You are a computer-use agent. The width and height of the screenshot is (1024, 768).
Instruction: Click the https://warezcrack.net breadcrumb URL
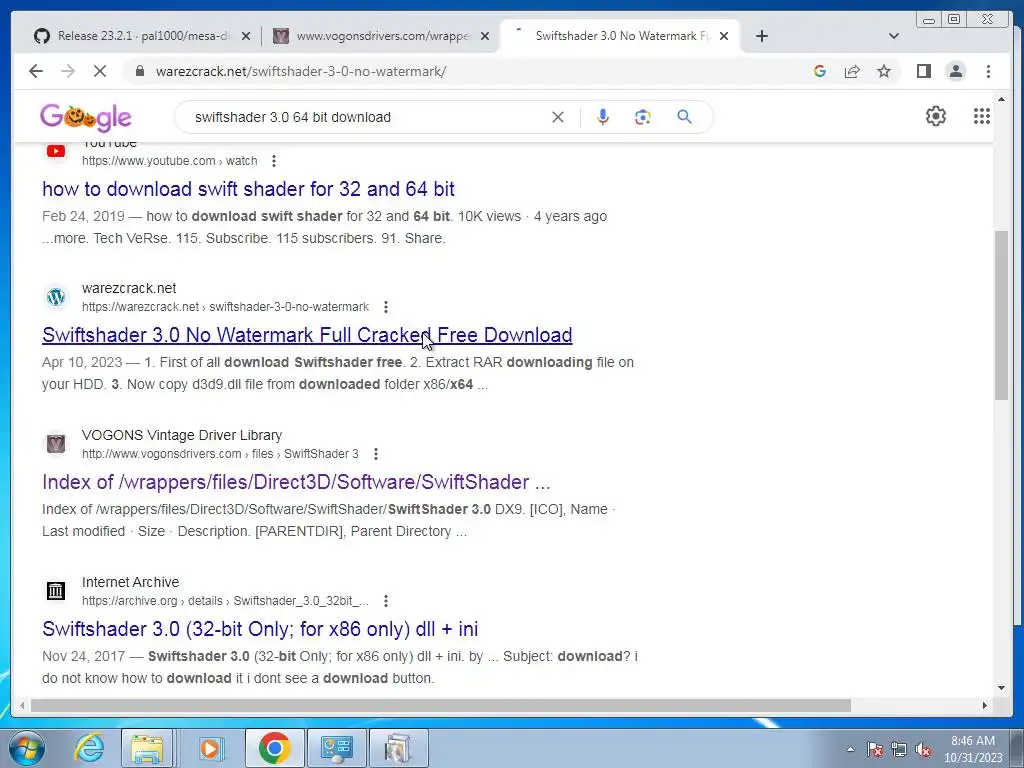click(225, 307)
